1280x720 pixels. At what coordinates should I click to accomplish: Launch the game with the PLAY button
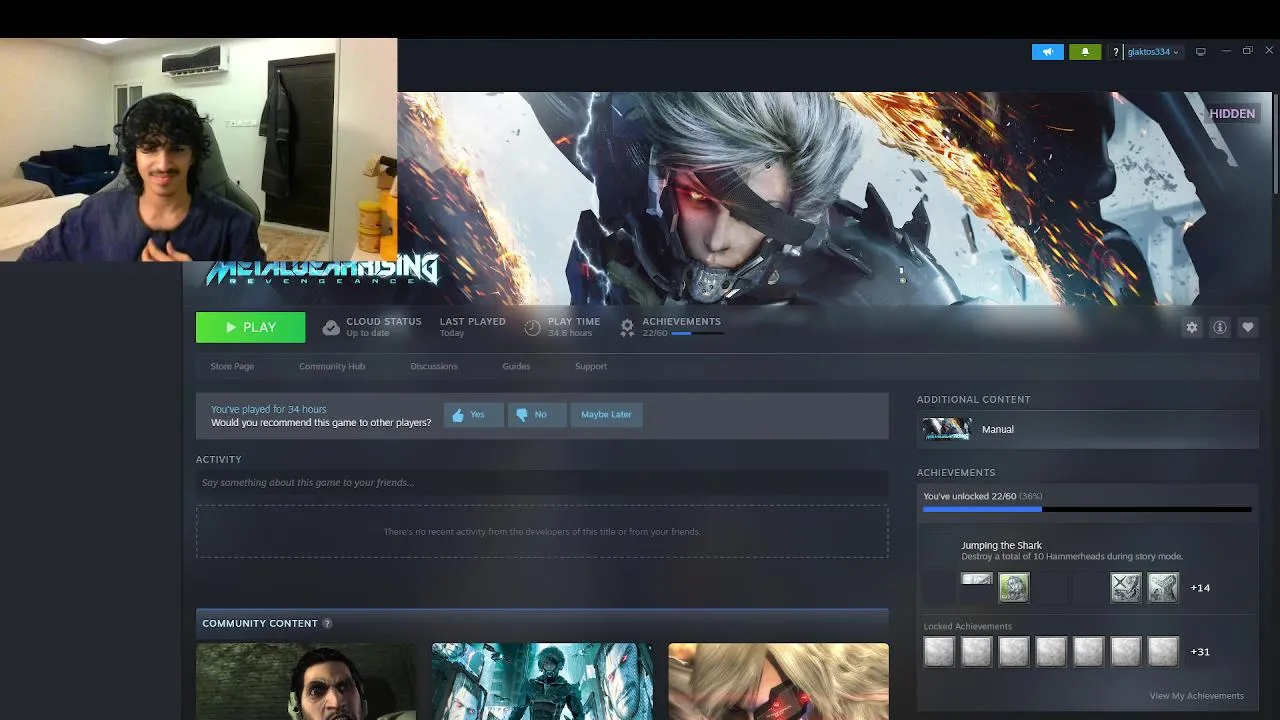(x=251, y=327)
